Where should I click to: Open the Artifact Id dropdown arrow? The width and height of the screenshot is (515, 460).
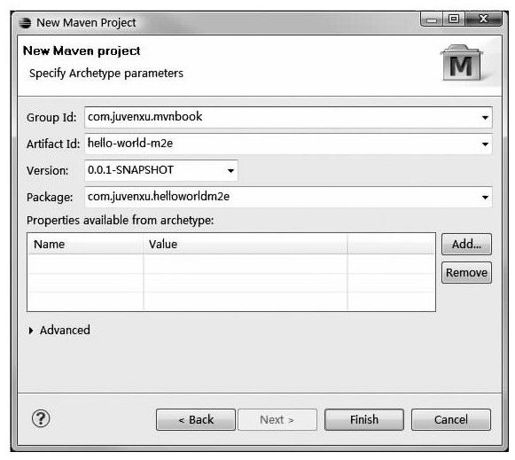(485, 144)
